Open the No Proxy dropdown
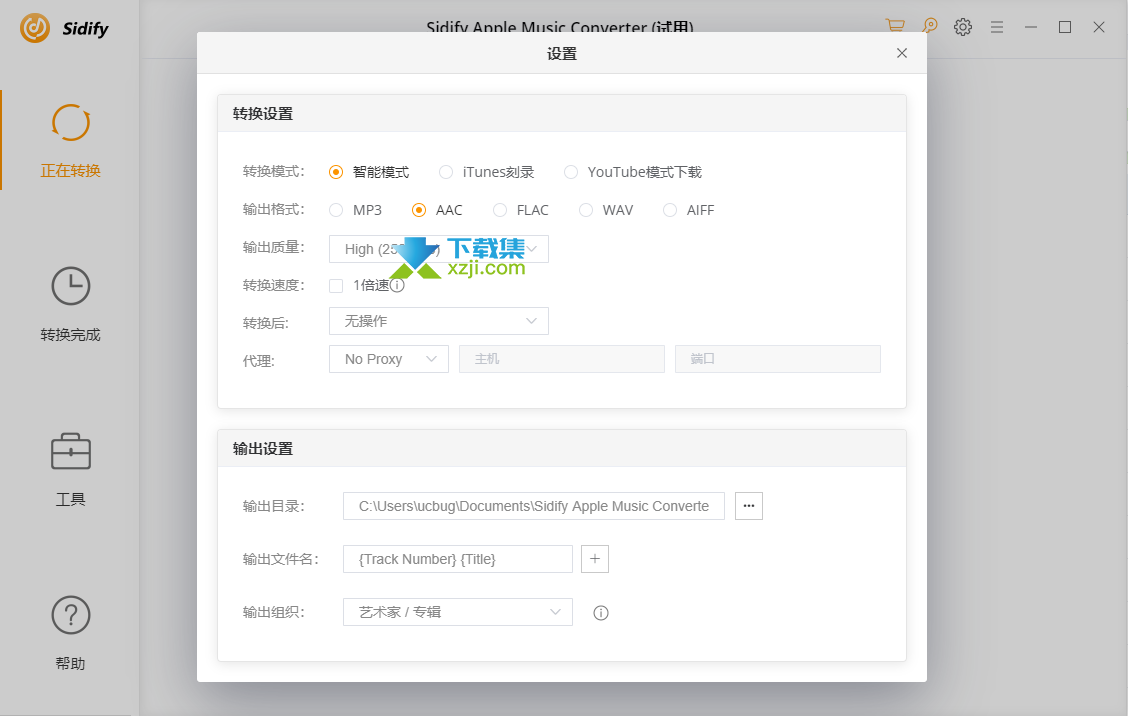Image resolution: width=1128 pixels, height=716 pixels. [x=388, y=359]
